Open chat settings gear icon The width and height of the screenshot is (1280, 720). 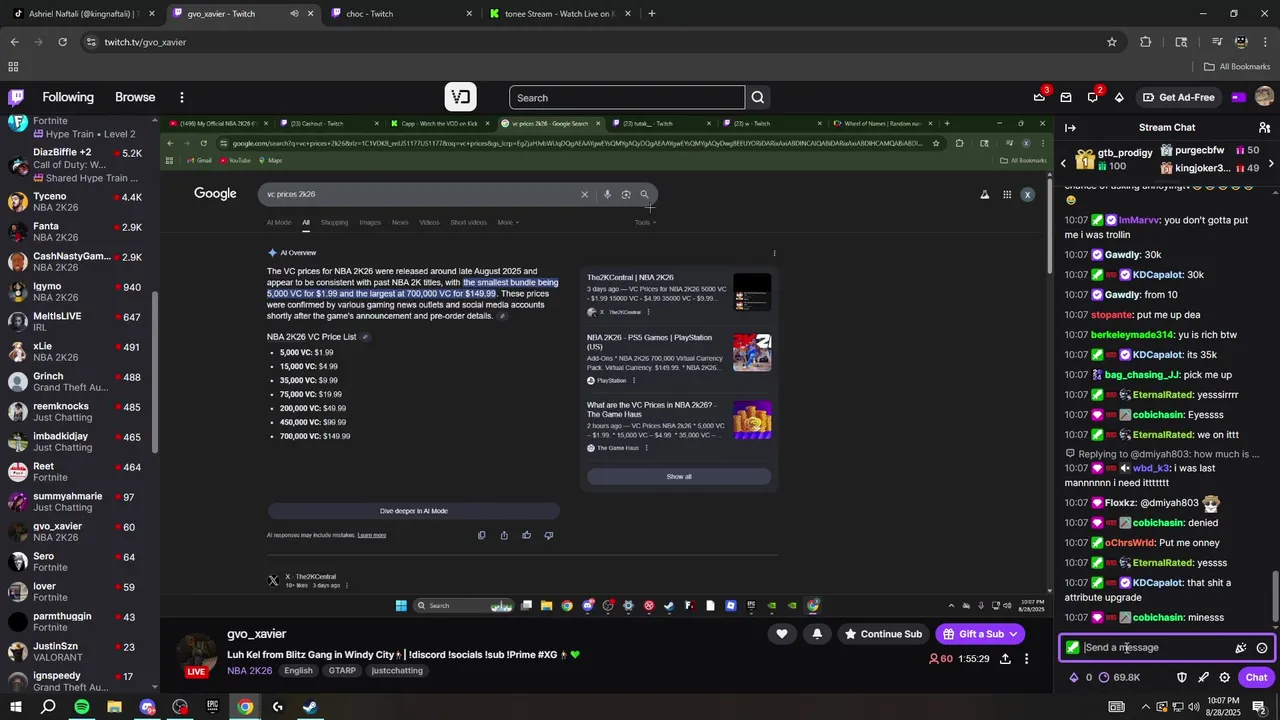tap(1224, 677)
